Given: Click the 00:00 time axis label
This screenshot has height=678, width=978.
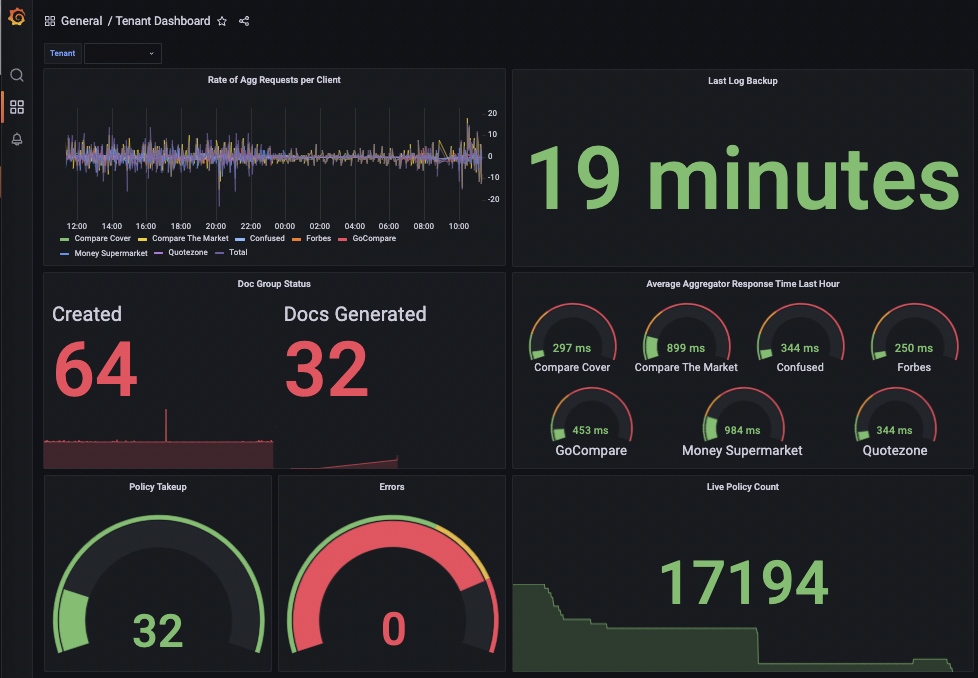Looking at the screenshot, I should [285, 226].
